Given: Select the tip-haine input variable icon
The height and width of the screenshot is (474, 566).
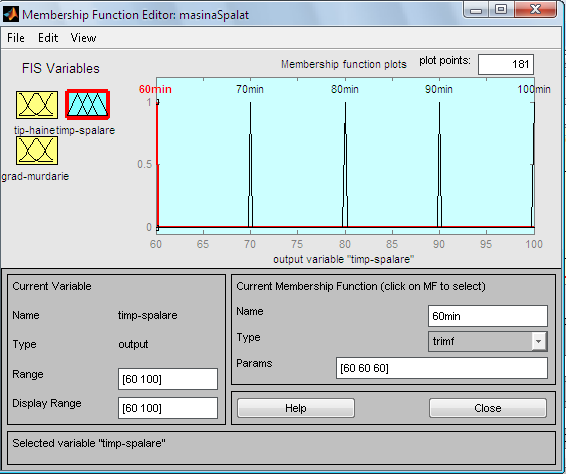Looking at the screenshot, I should 37,105.
